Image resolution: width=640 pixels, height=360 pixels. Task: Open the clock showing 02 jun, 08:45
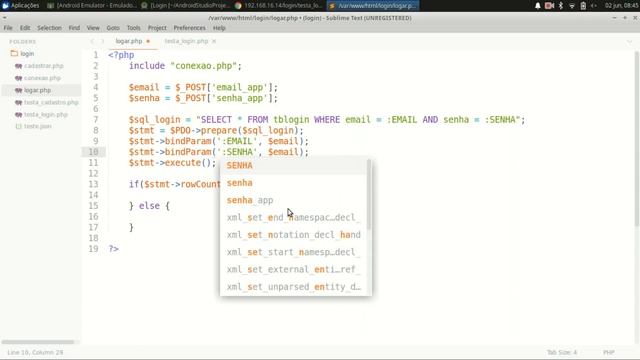(x=621, y=5)
